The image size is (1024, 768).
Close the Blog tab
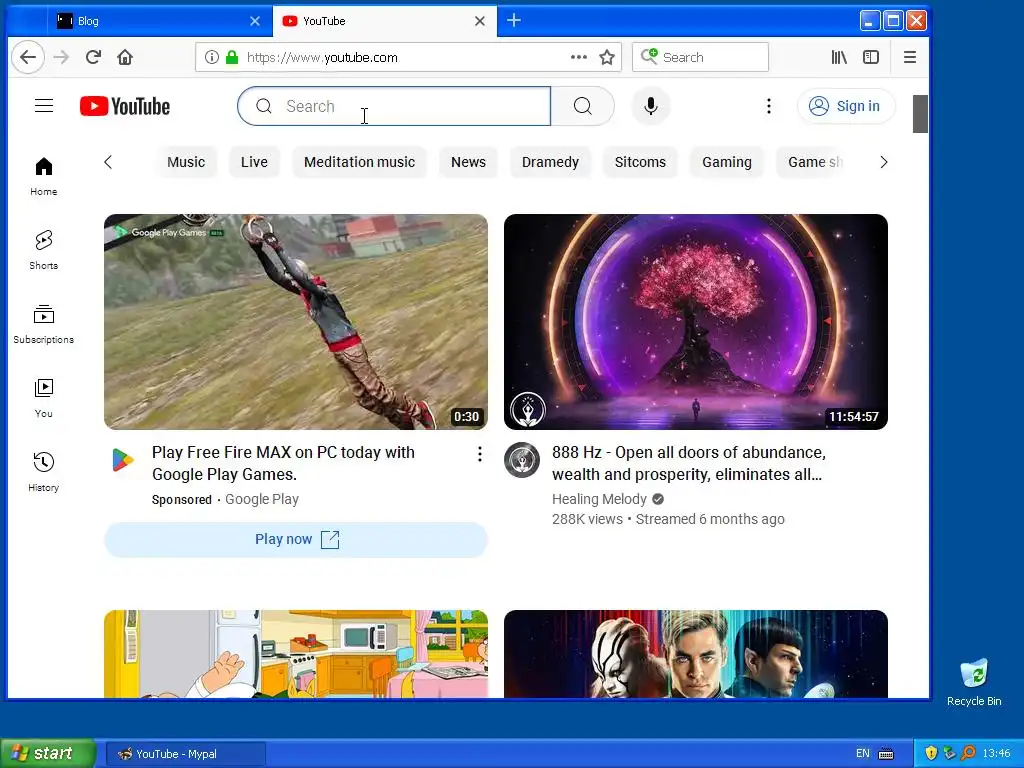[x=255, y=21]
